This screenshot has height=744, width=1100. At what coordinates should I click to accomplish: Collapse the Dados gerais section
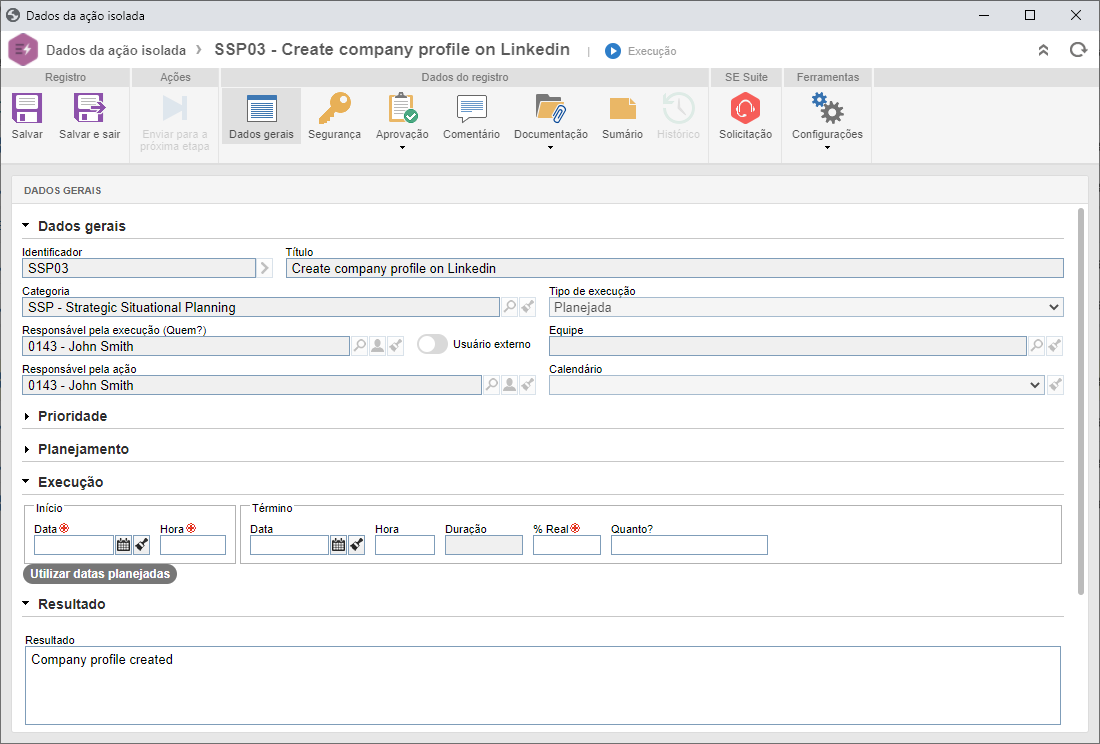tap(26, 226)
